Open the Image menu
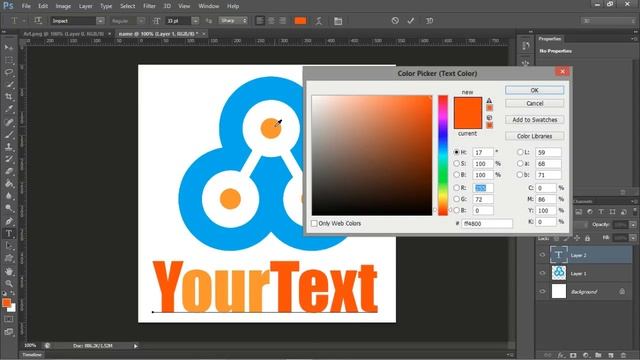The height and width of the screenshot is (360, 640). point(63,6)
